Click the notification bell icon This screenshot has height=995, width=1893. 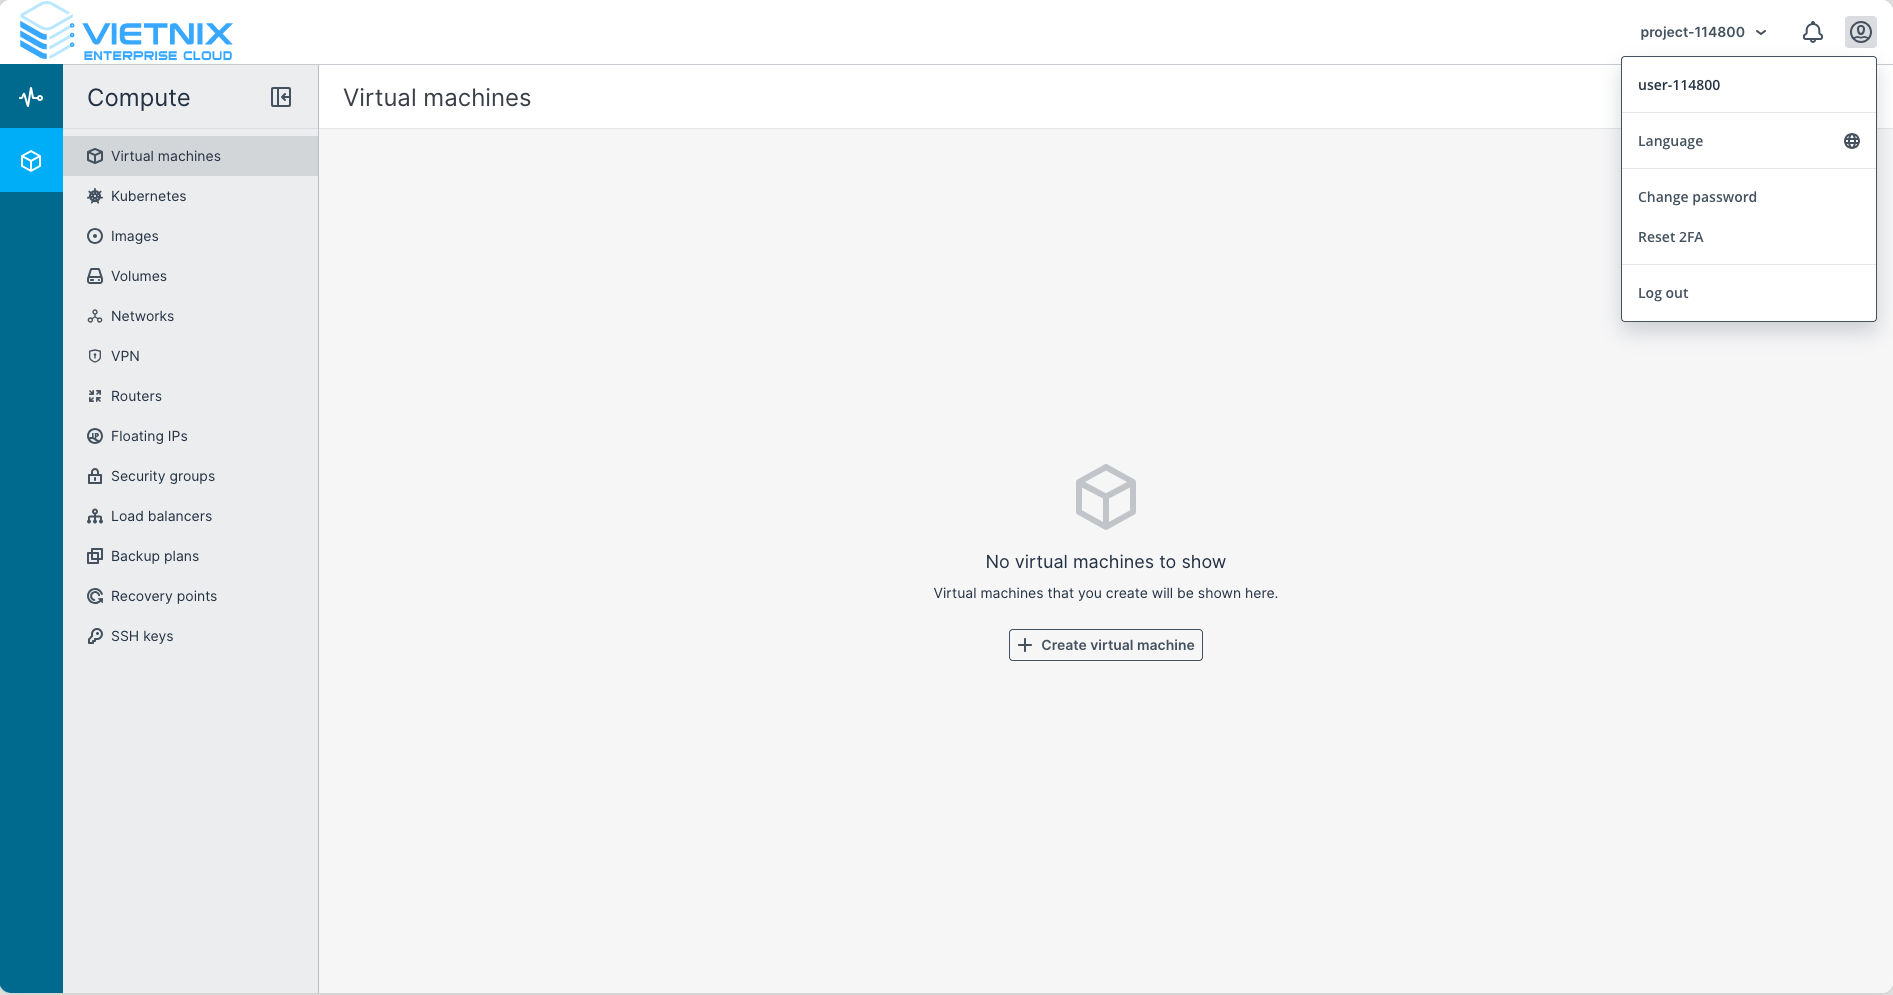1813,31
